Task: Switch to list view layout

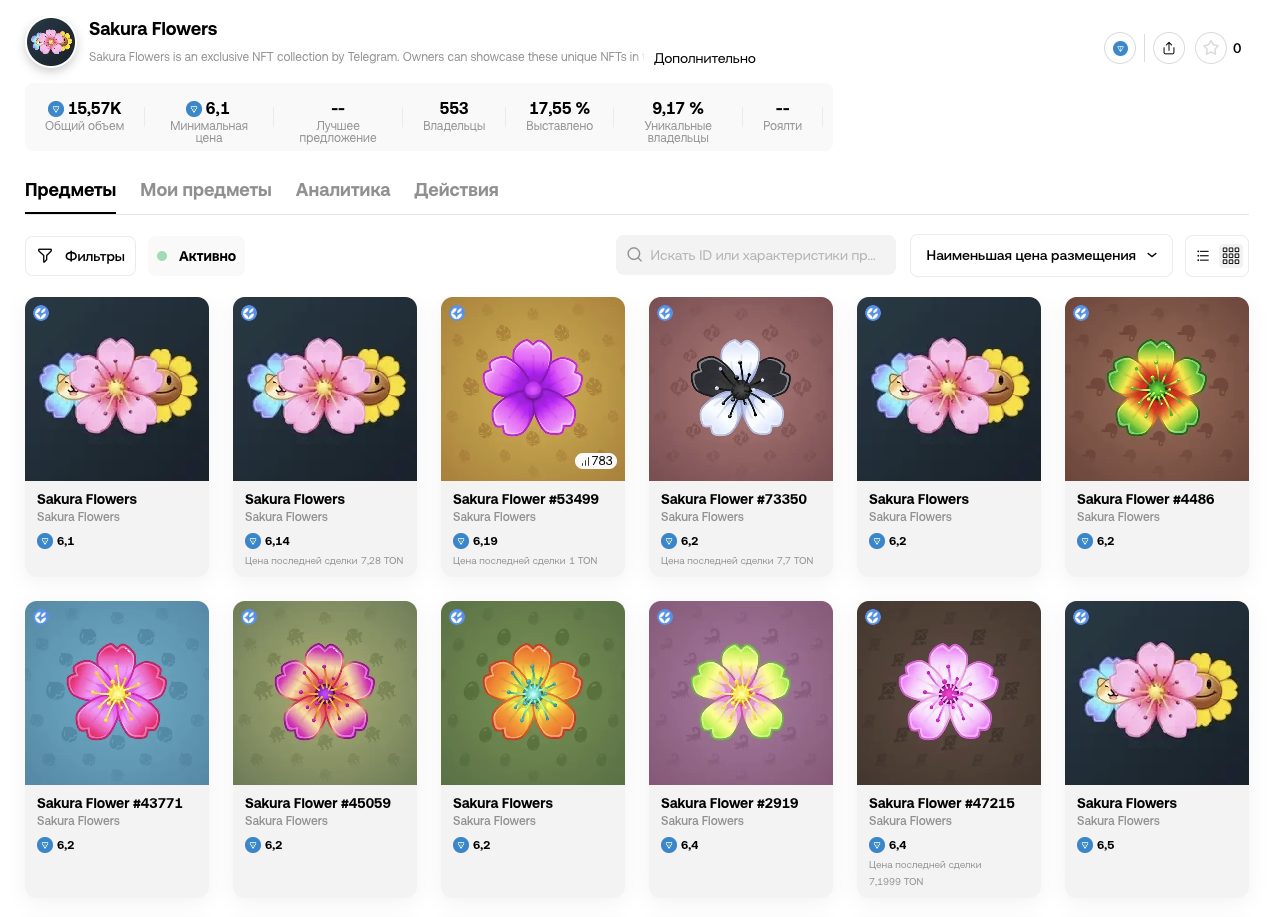Action: 1203,256
